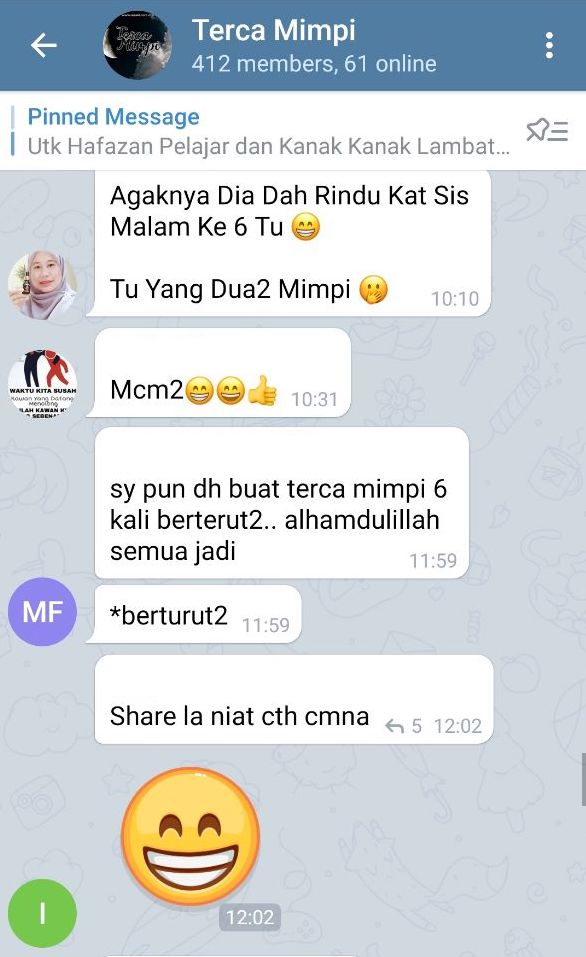Tap the back arrow in header
This screenshot has height=957, width=586.
click(43, 45)
